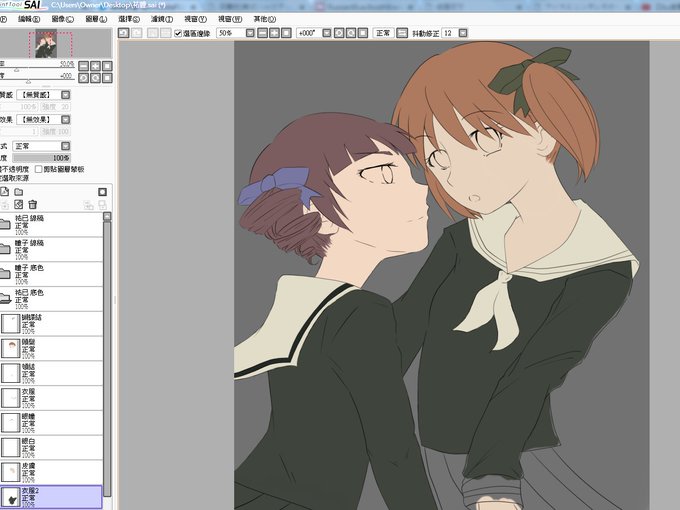Click the Redo icon in the toolbar
The image size is (680, 510).
(137, 33)
